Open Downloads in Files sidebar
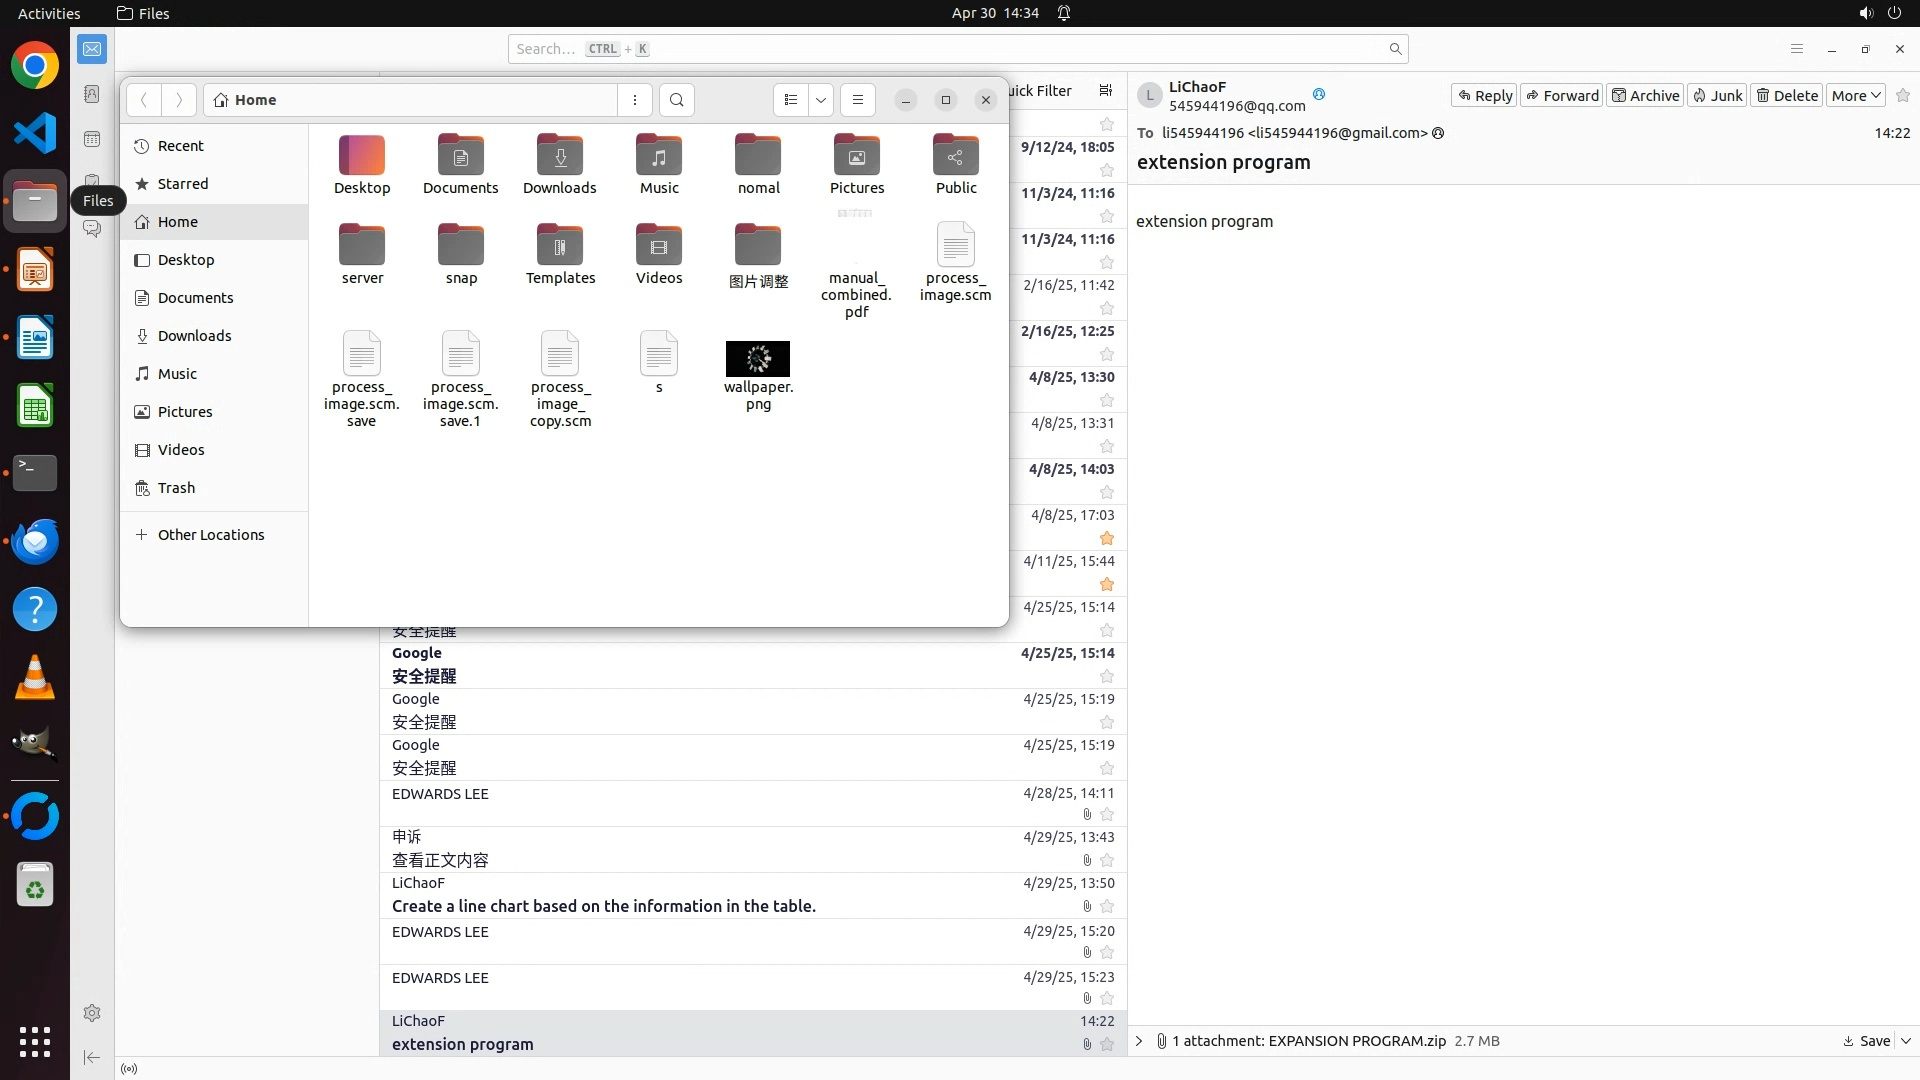 (194, 336)
